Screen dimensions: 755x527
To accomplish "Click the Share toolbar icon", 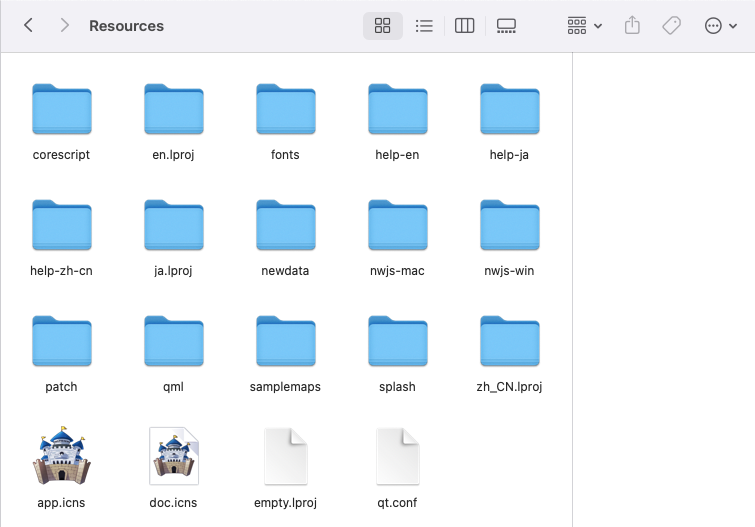I will point(632,26).
